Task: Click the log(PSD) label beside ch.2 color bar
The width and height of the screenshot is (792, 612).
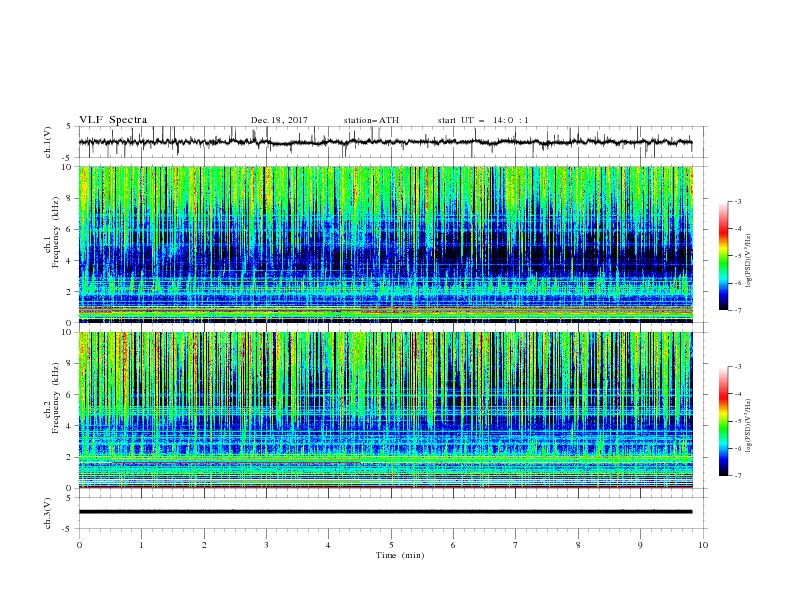Action: [748, 426]
